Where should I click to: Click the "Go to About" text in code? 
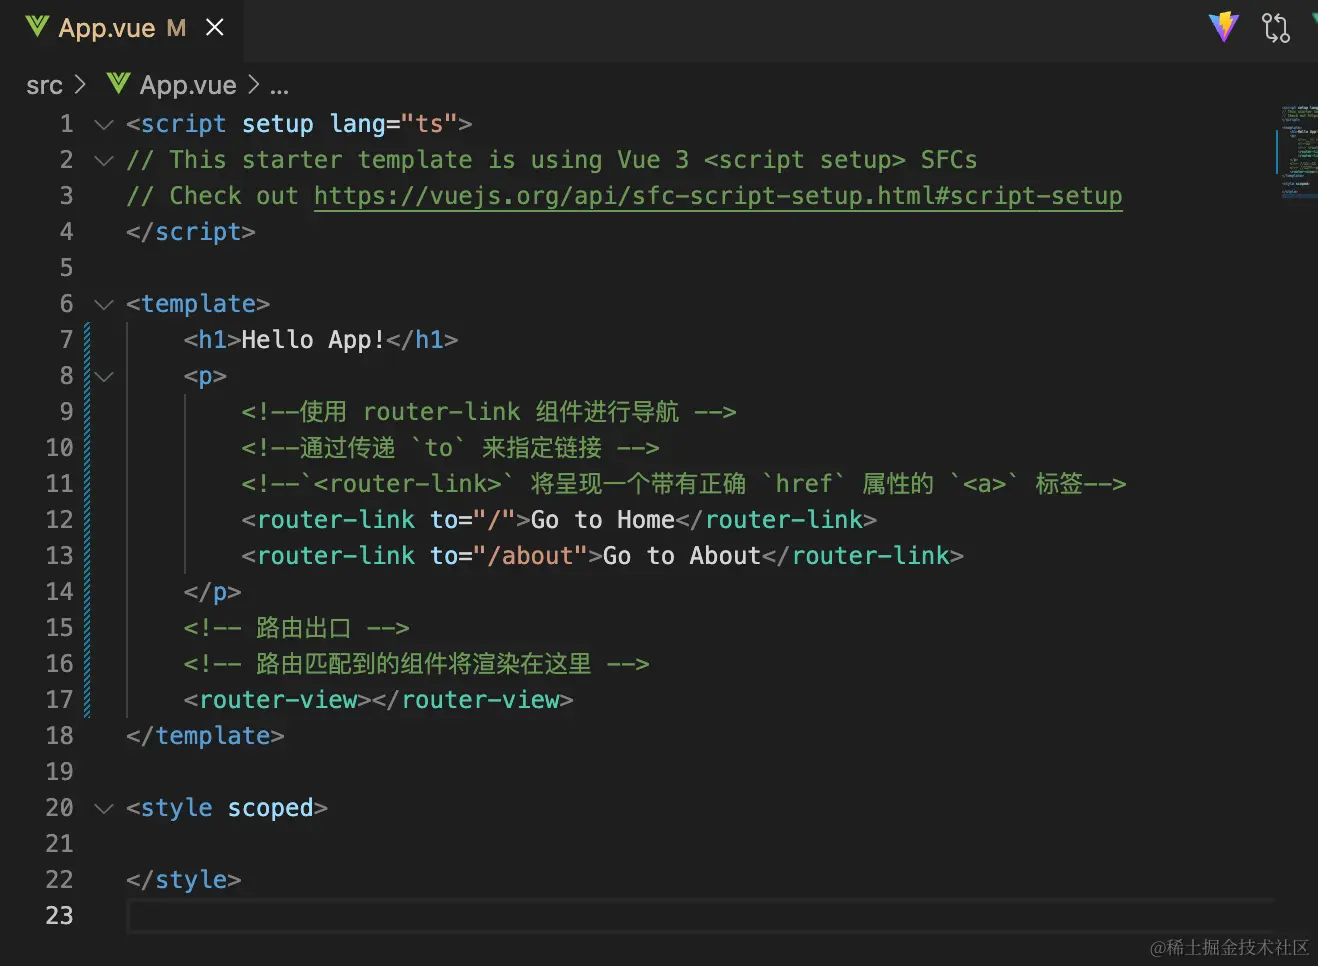tap(682, 556)
